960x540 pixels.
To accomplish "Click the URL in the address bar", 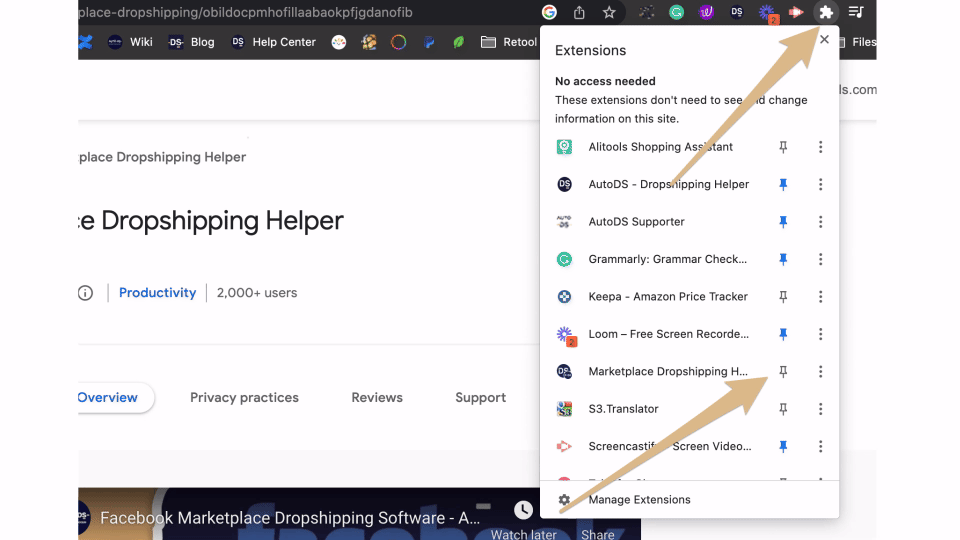I will pyautogui.click(x=246, y=12).
